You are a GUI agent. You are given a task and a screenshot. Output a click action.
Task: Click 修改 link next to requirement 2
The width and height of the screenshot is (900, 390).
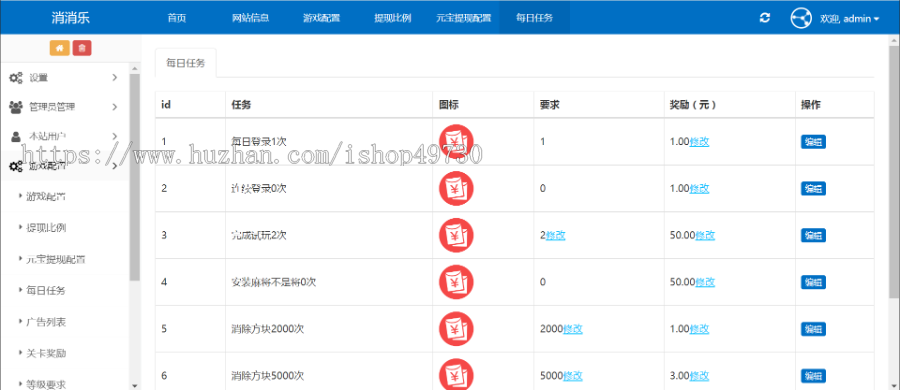click(x=556, y=235)
